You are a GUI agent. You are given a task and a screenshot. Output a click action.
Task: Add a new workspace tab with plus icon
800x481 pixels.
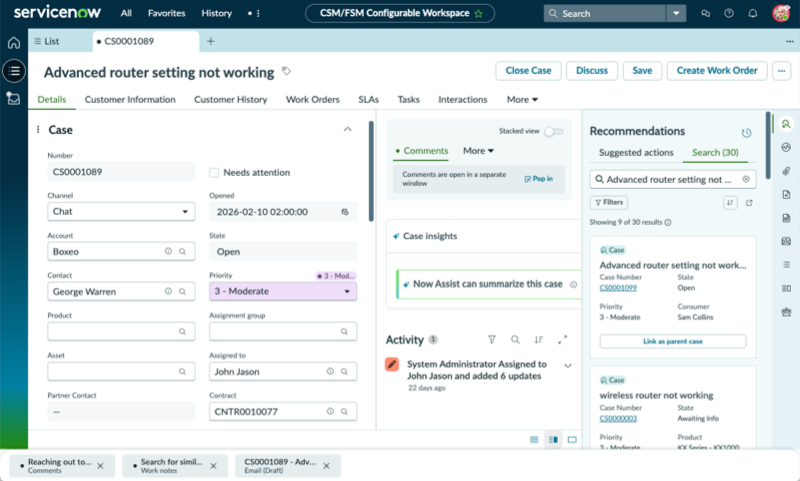pos(210,41)
